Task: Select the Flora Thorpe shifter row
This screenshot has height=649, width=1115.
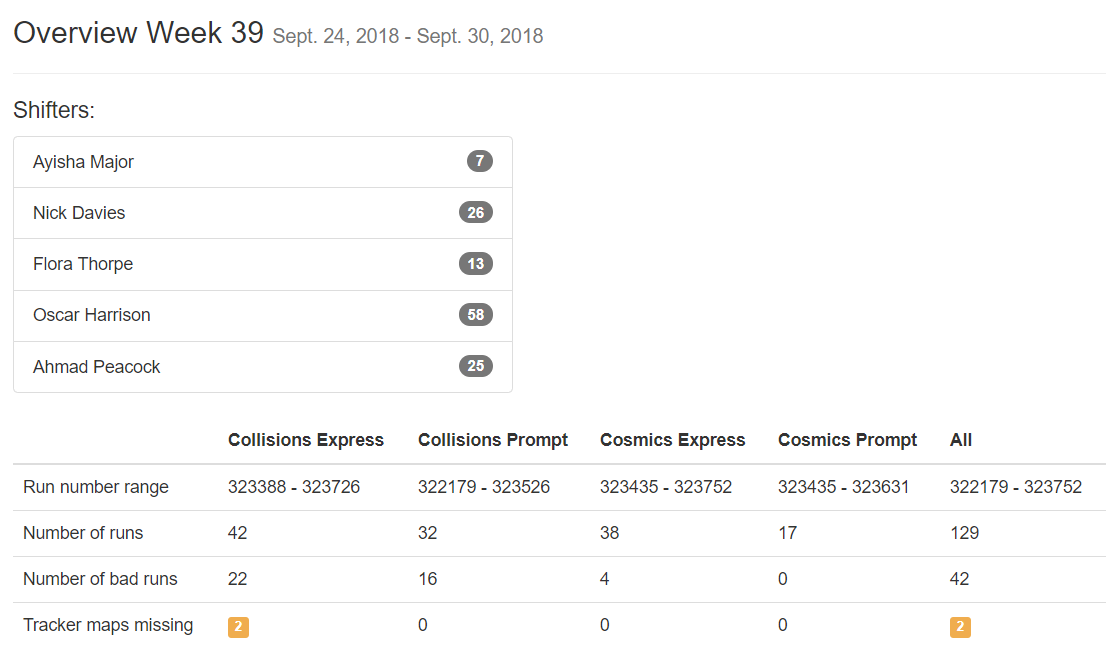Action: click(x=263, y=264)
